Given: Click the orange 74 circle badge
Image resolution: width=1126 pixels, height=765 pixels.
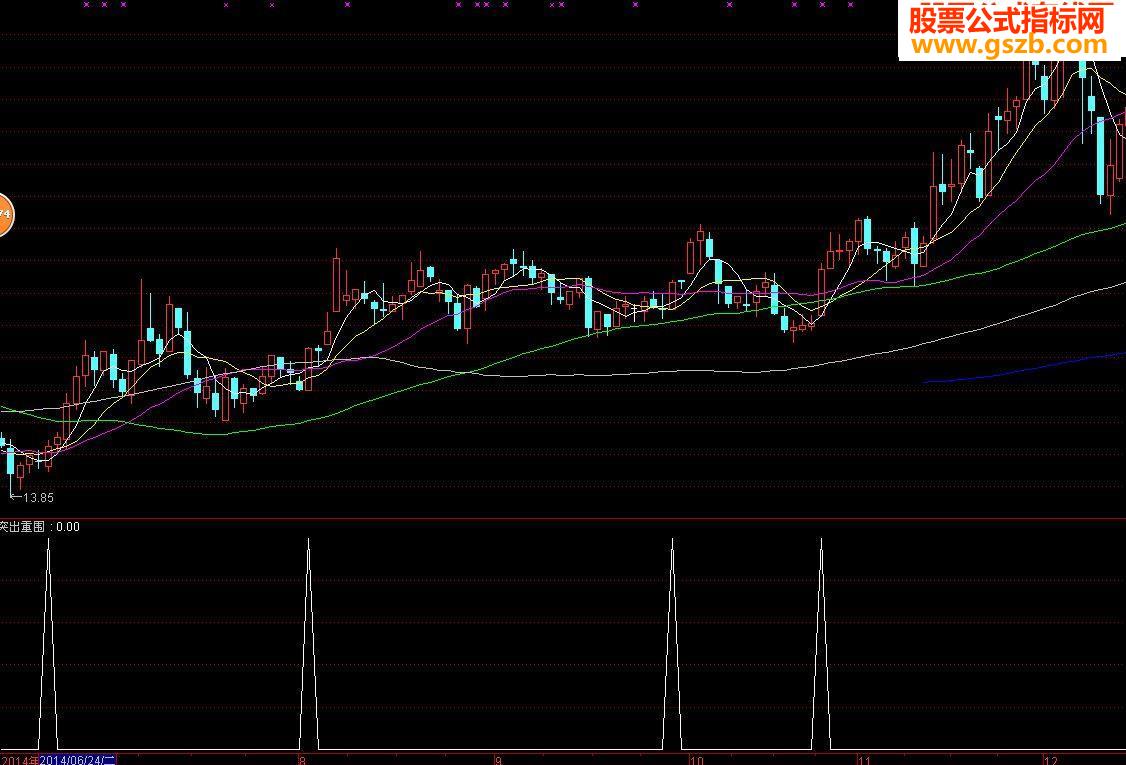Looking at the screenshot, I should pyautogui.click(x=5, y=214).
